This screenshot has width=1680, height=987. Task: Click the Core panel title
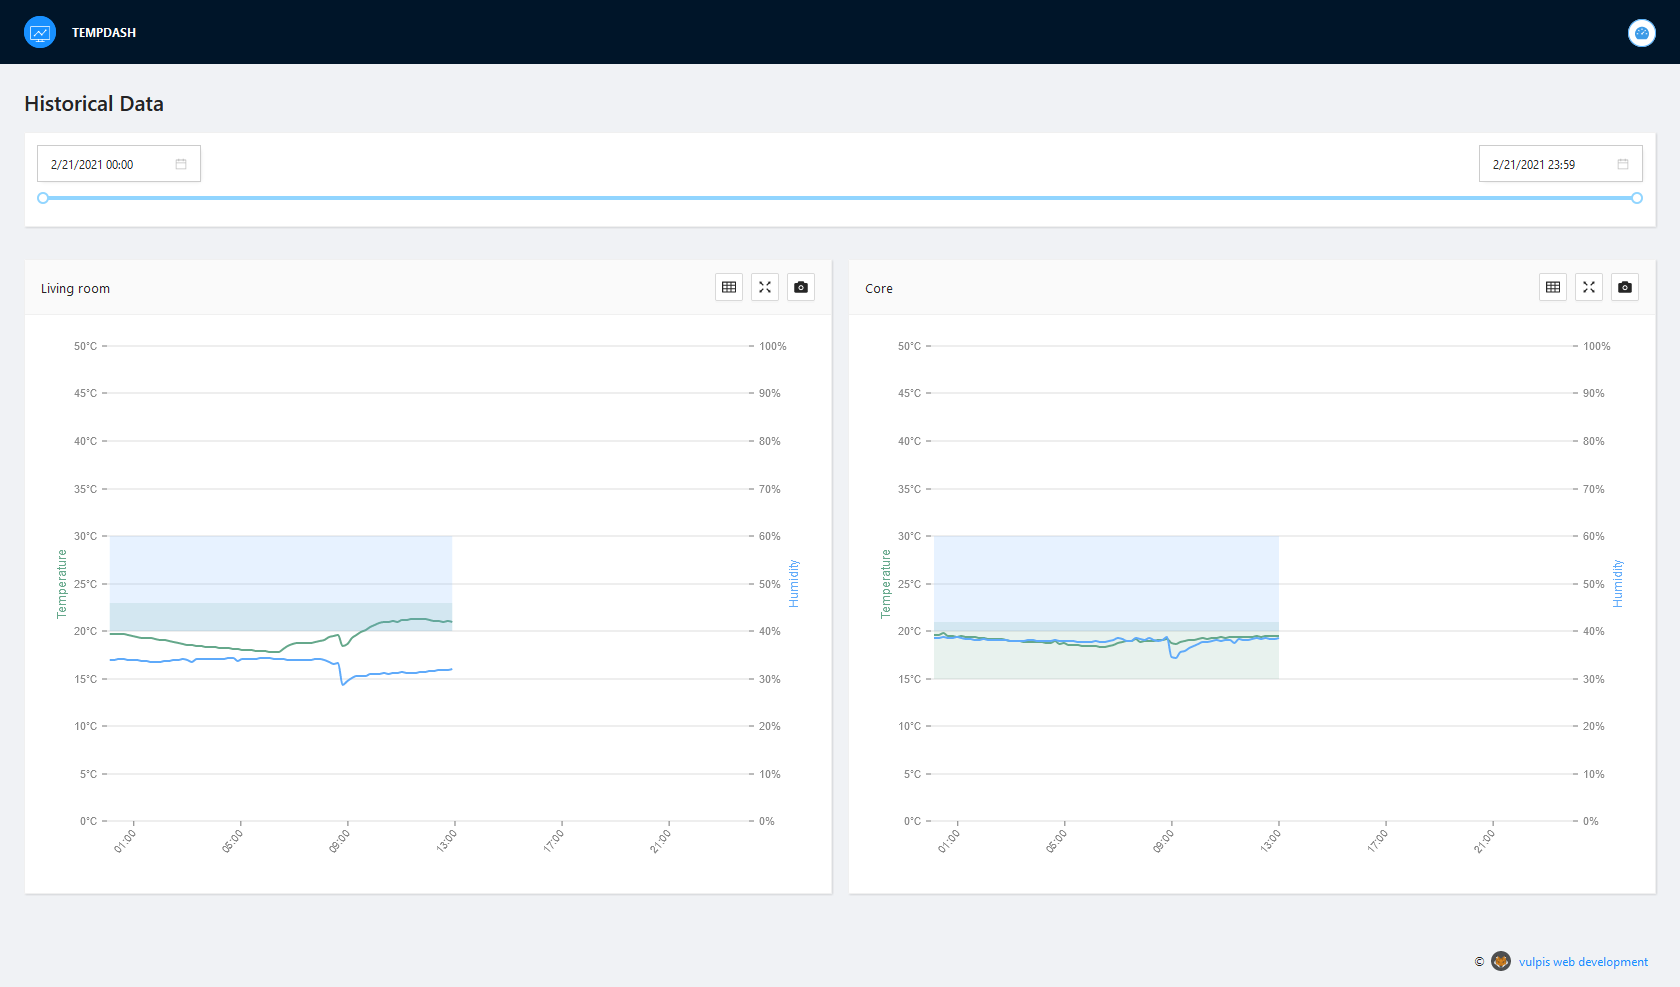879,288
